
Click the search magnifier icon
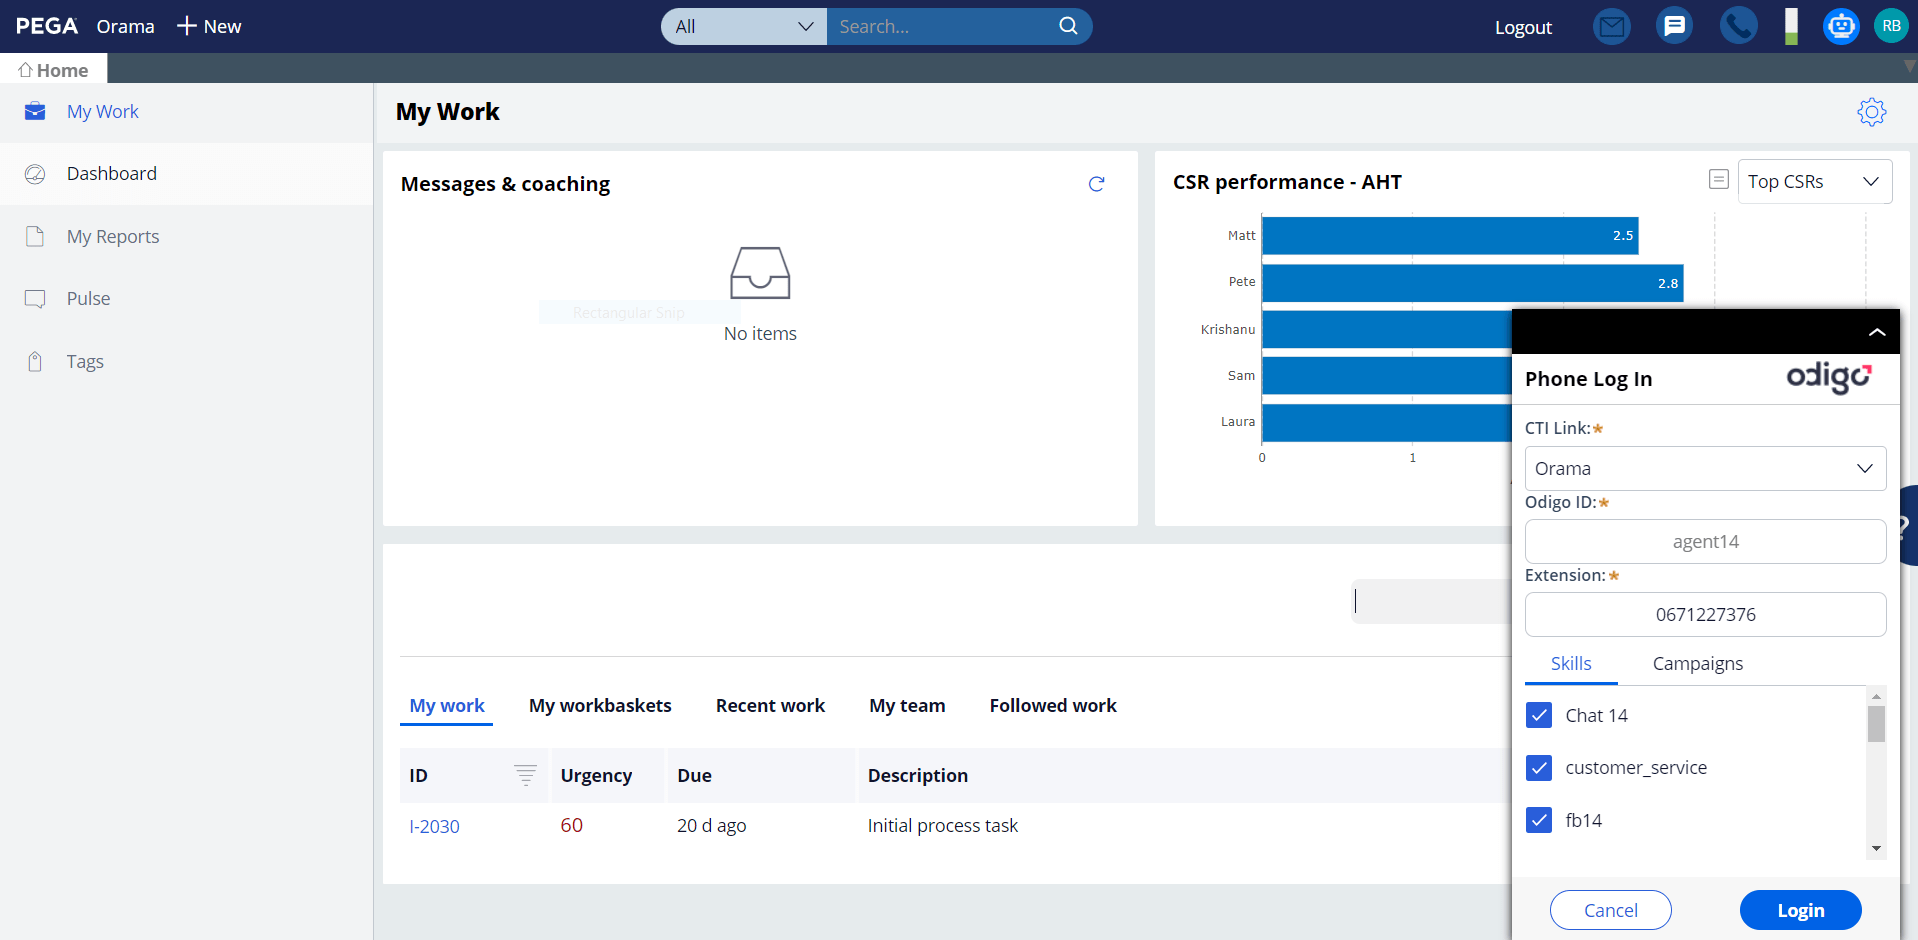tap(1068, 26)
